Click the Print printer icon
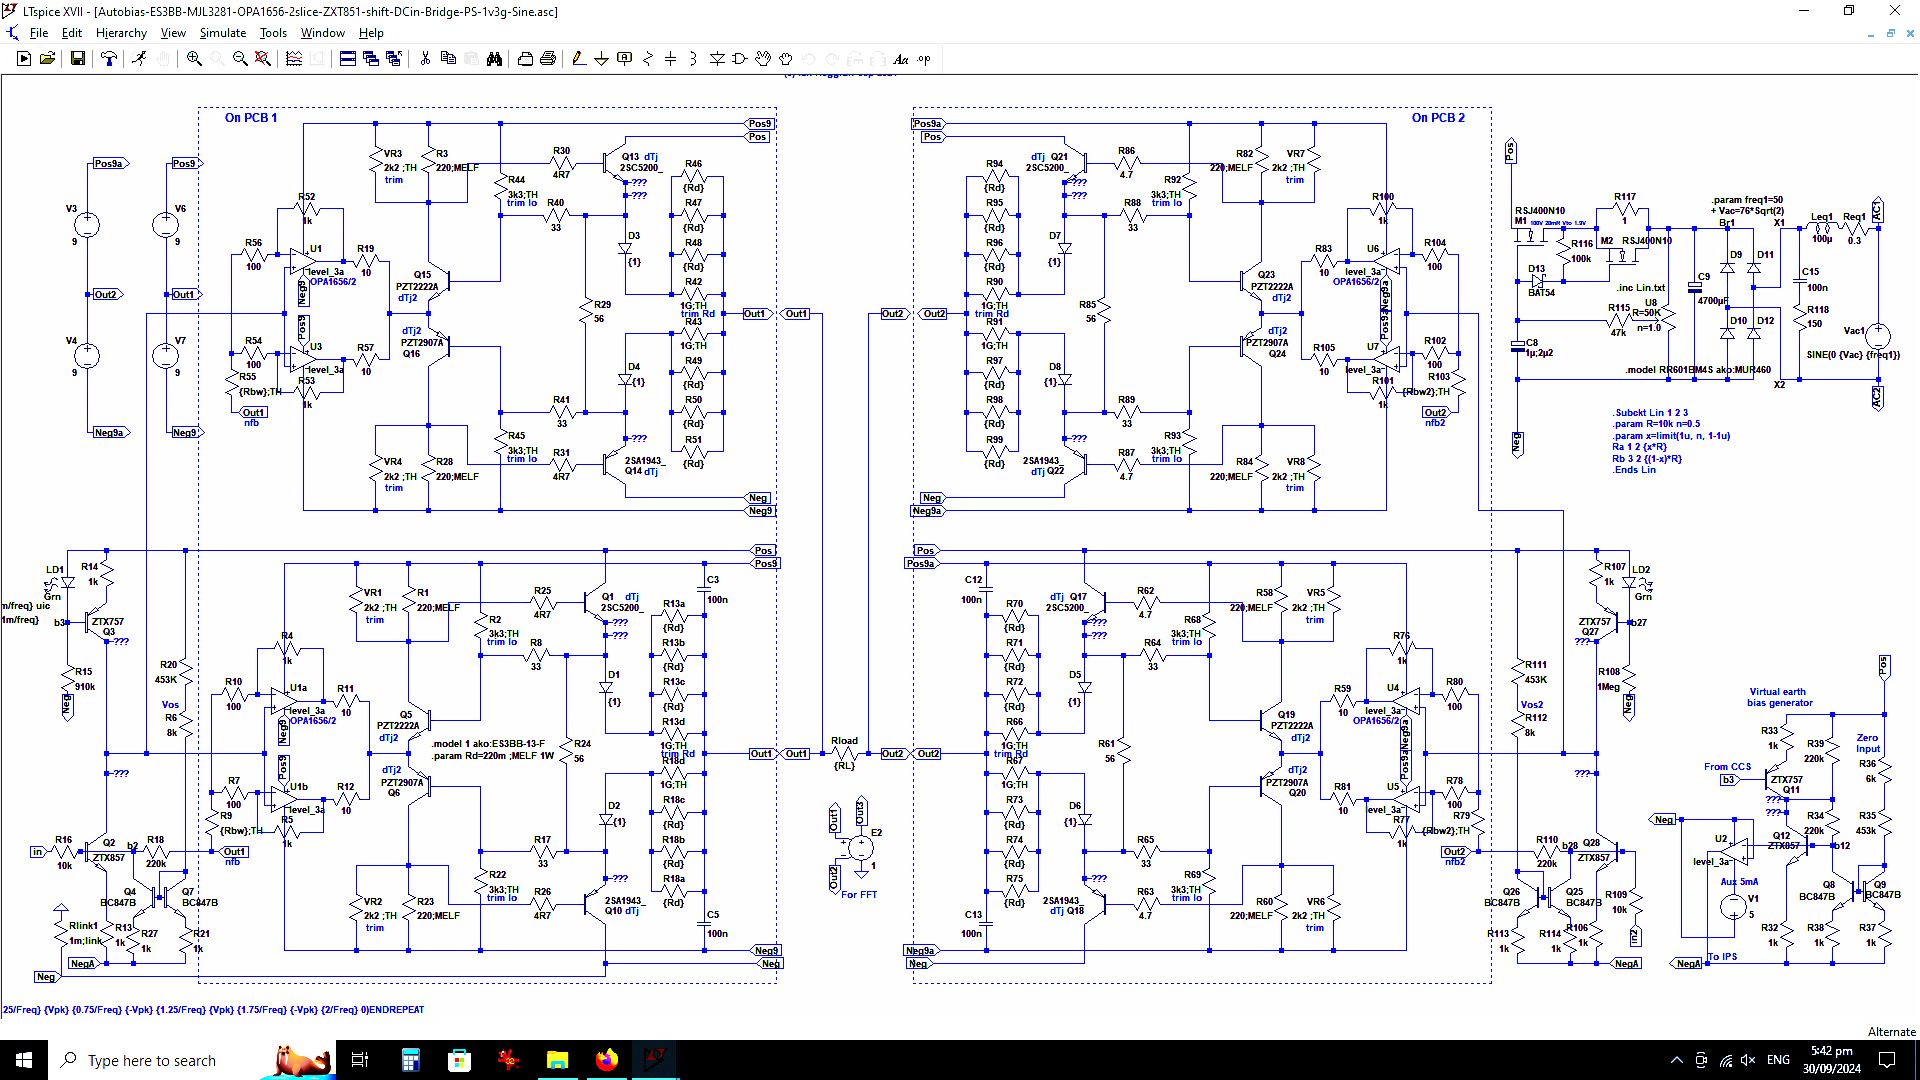 [548, 59]
